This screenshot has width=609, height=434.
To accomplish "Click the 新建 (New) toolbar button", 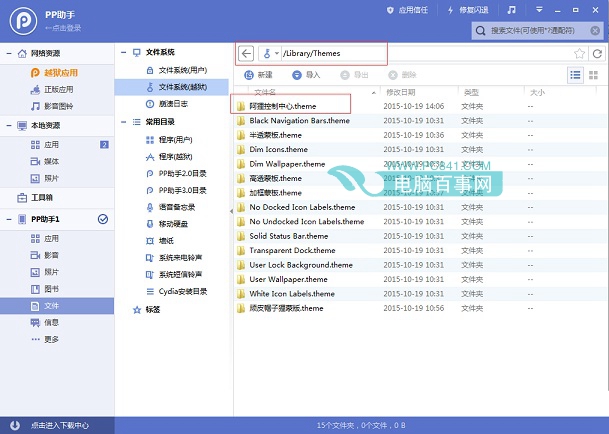I will click(x=257, y=75).
